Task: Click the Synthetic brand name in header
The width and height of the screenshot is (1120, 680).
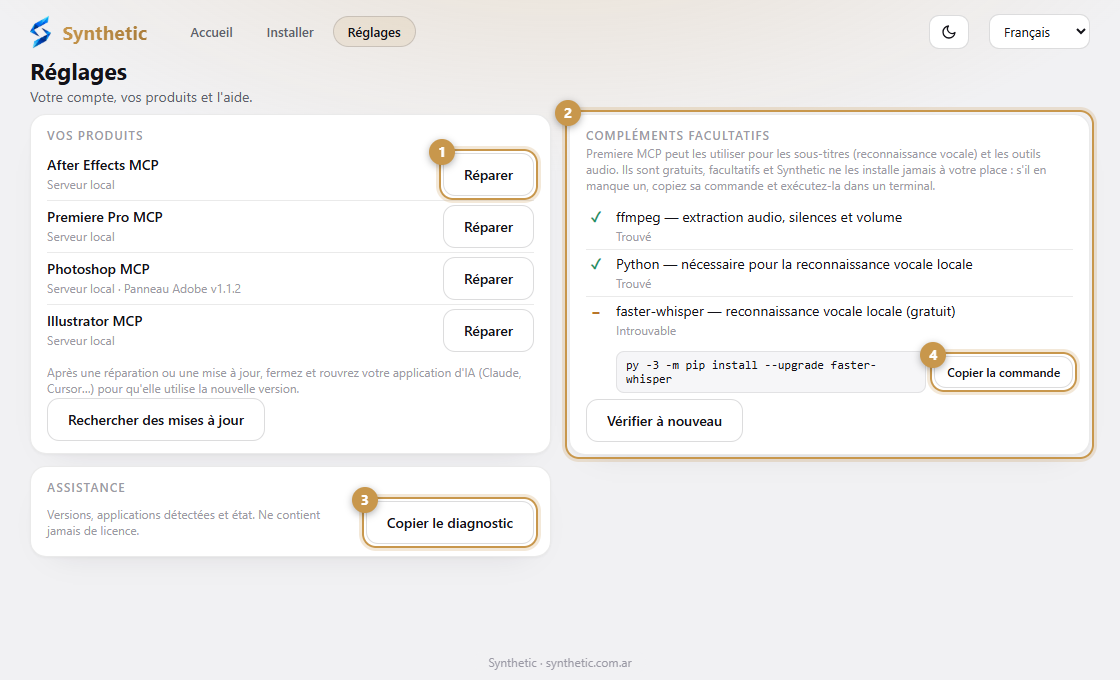Action: coord(105,33)
